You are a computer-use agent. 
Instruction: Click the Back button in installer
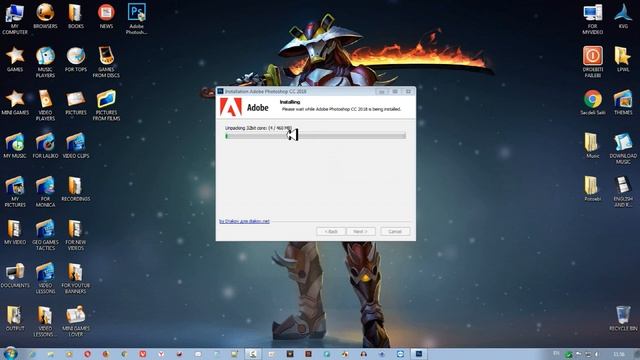(331, 231)
